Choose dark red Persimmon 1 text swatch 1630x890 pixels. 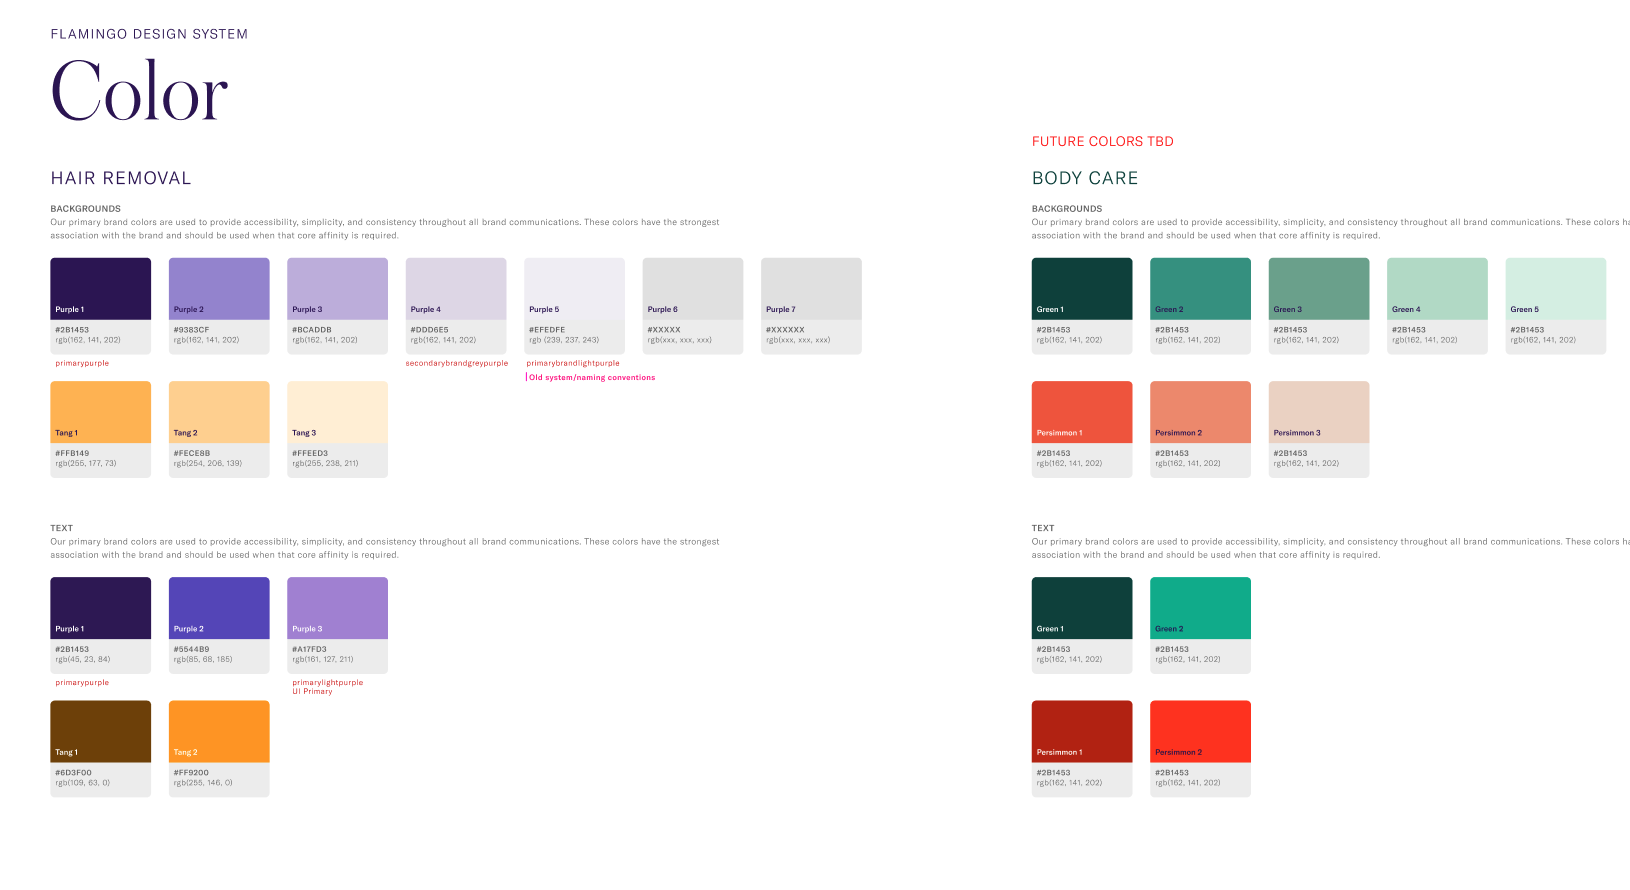click(1082, 748)
